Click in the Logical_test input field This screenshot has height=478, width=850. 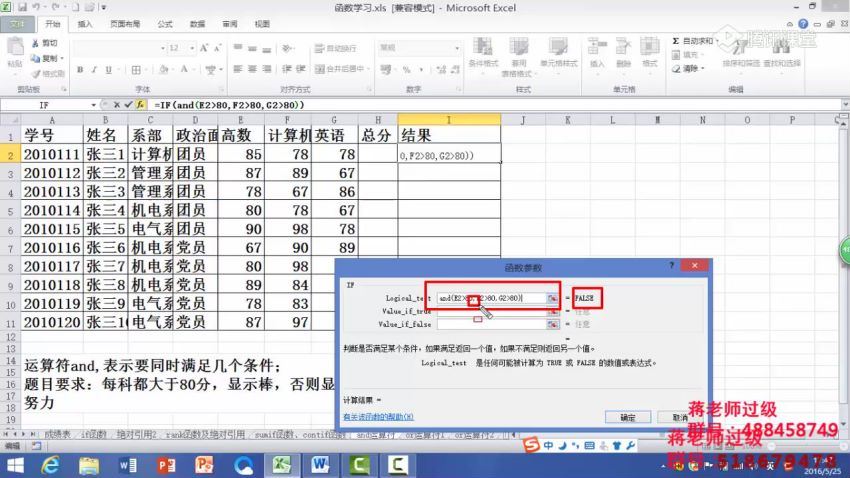pyautogui.click(x=491, y=298)
